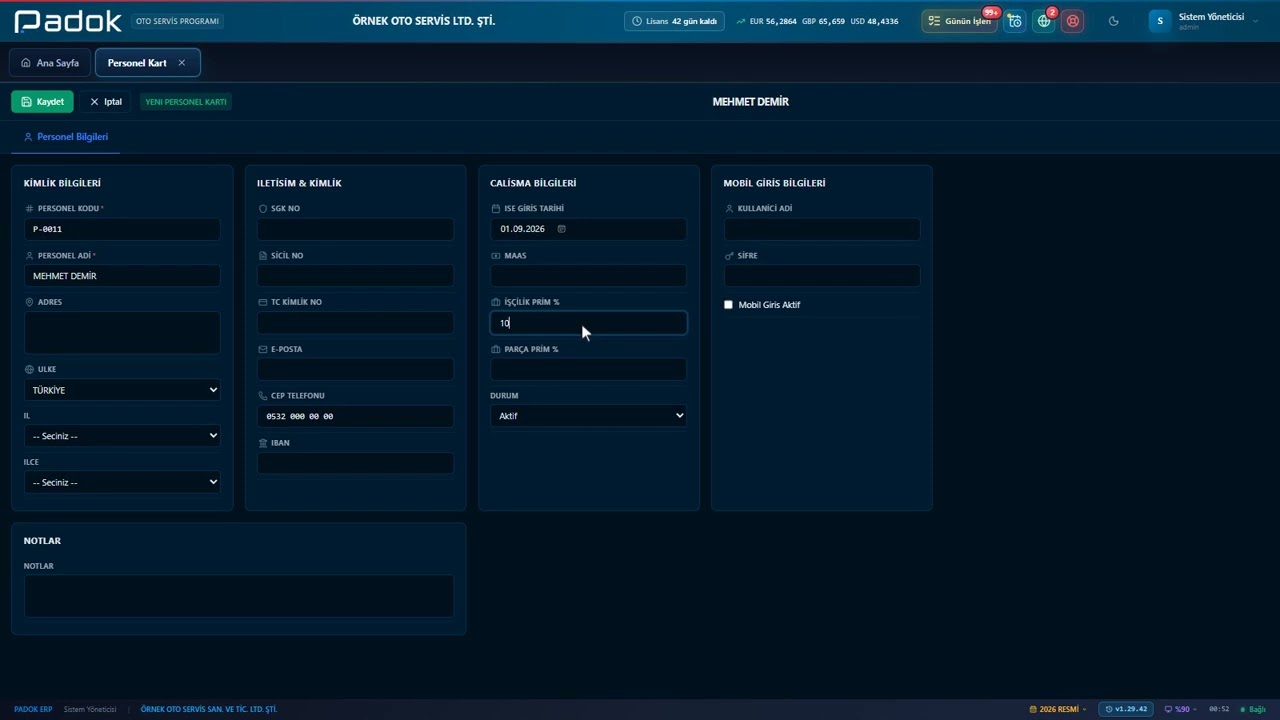Click the IBAN field
The height and width of the screenshot is (720, 1280).
355,463
